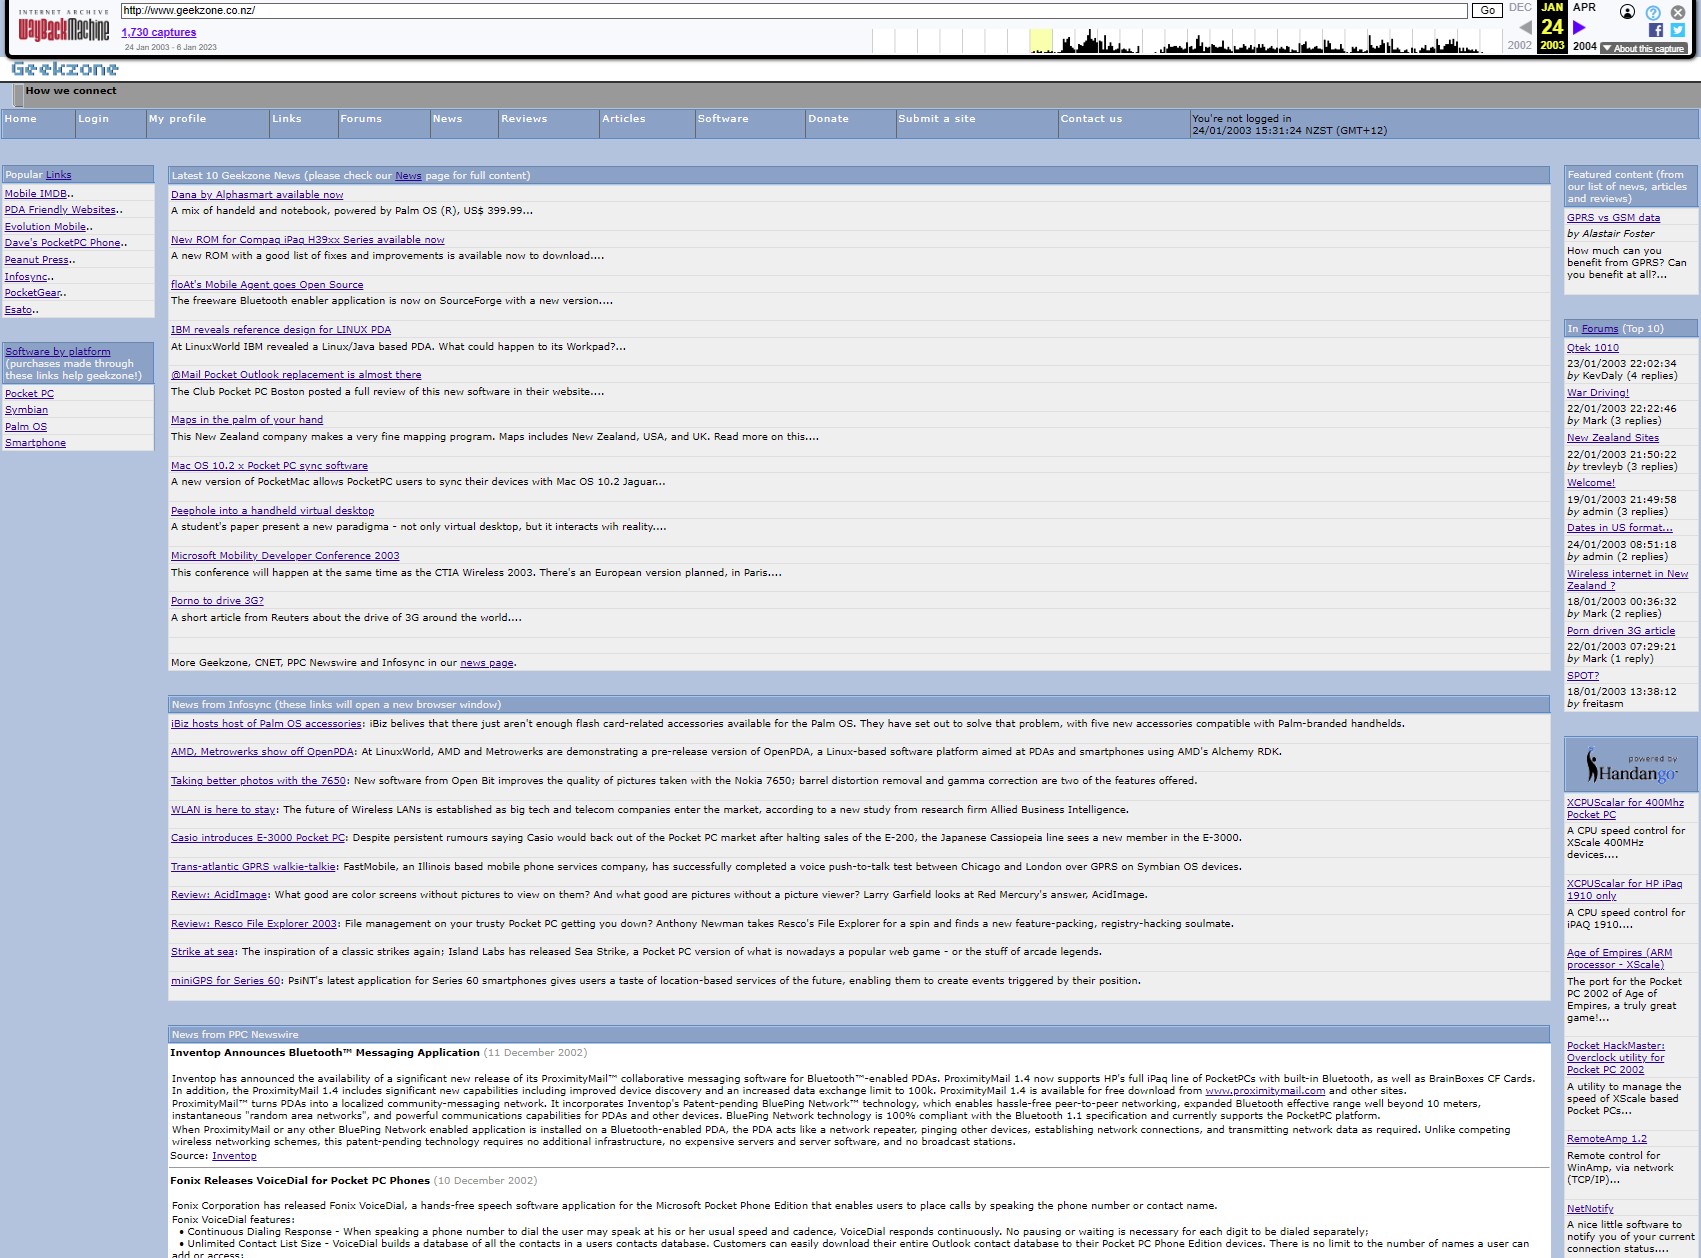Open WLAN is here to stay link

224,810
